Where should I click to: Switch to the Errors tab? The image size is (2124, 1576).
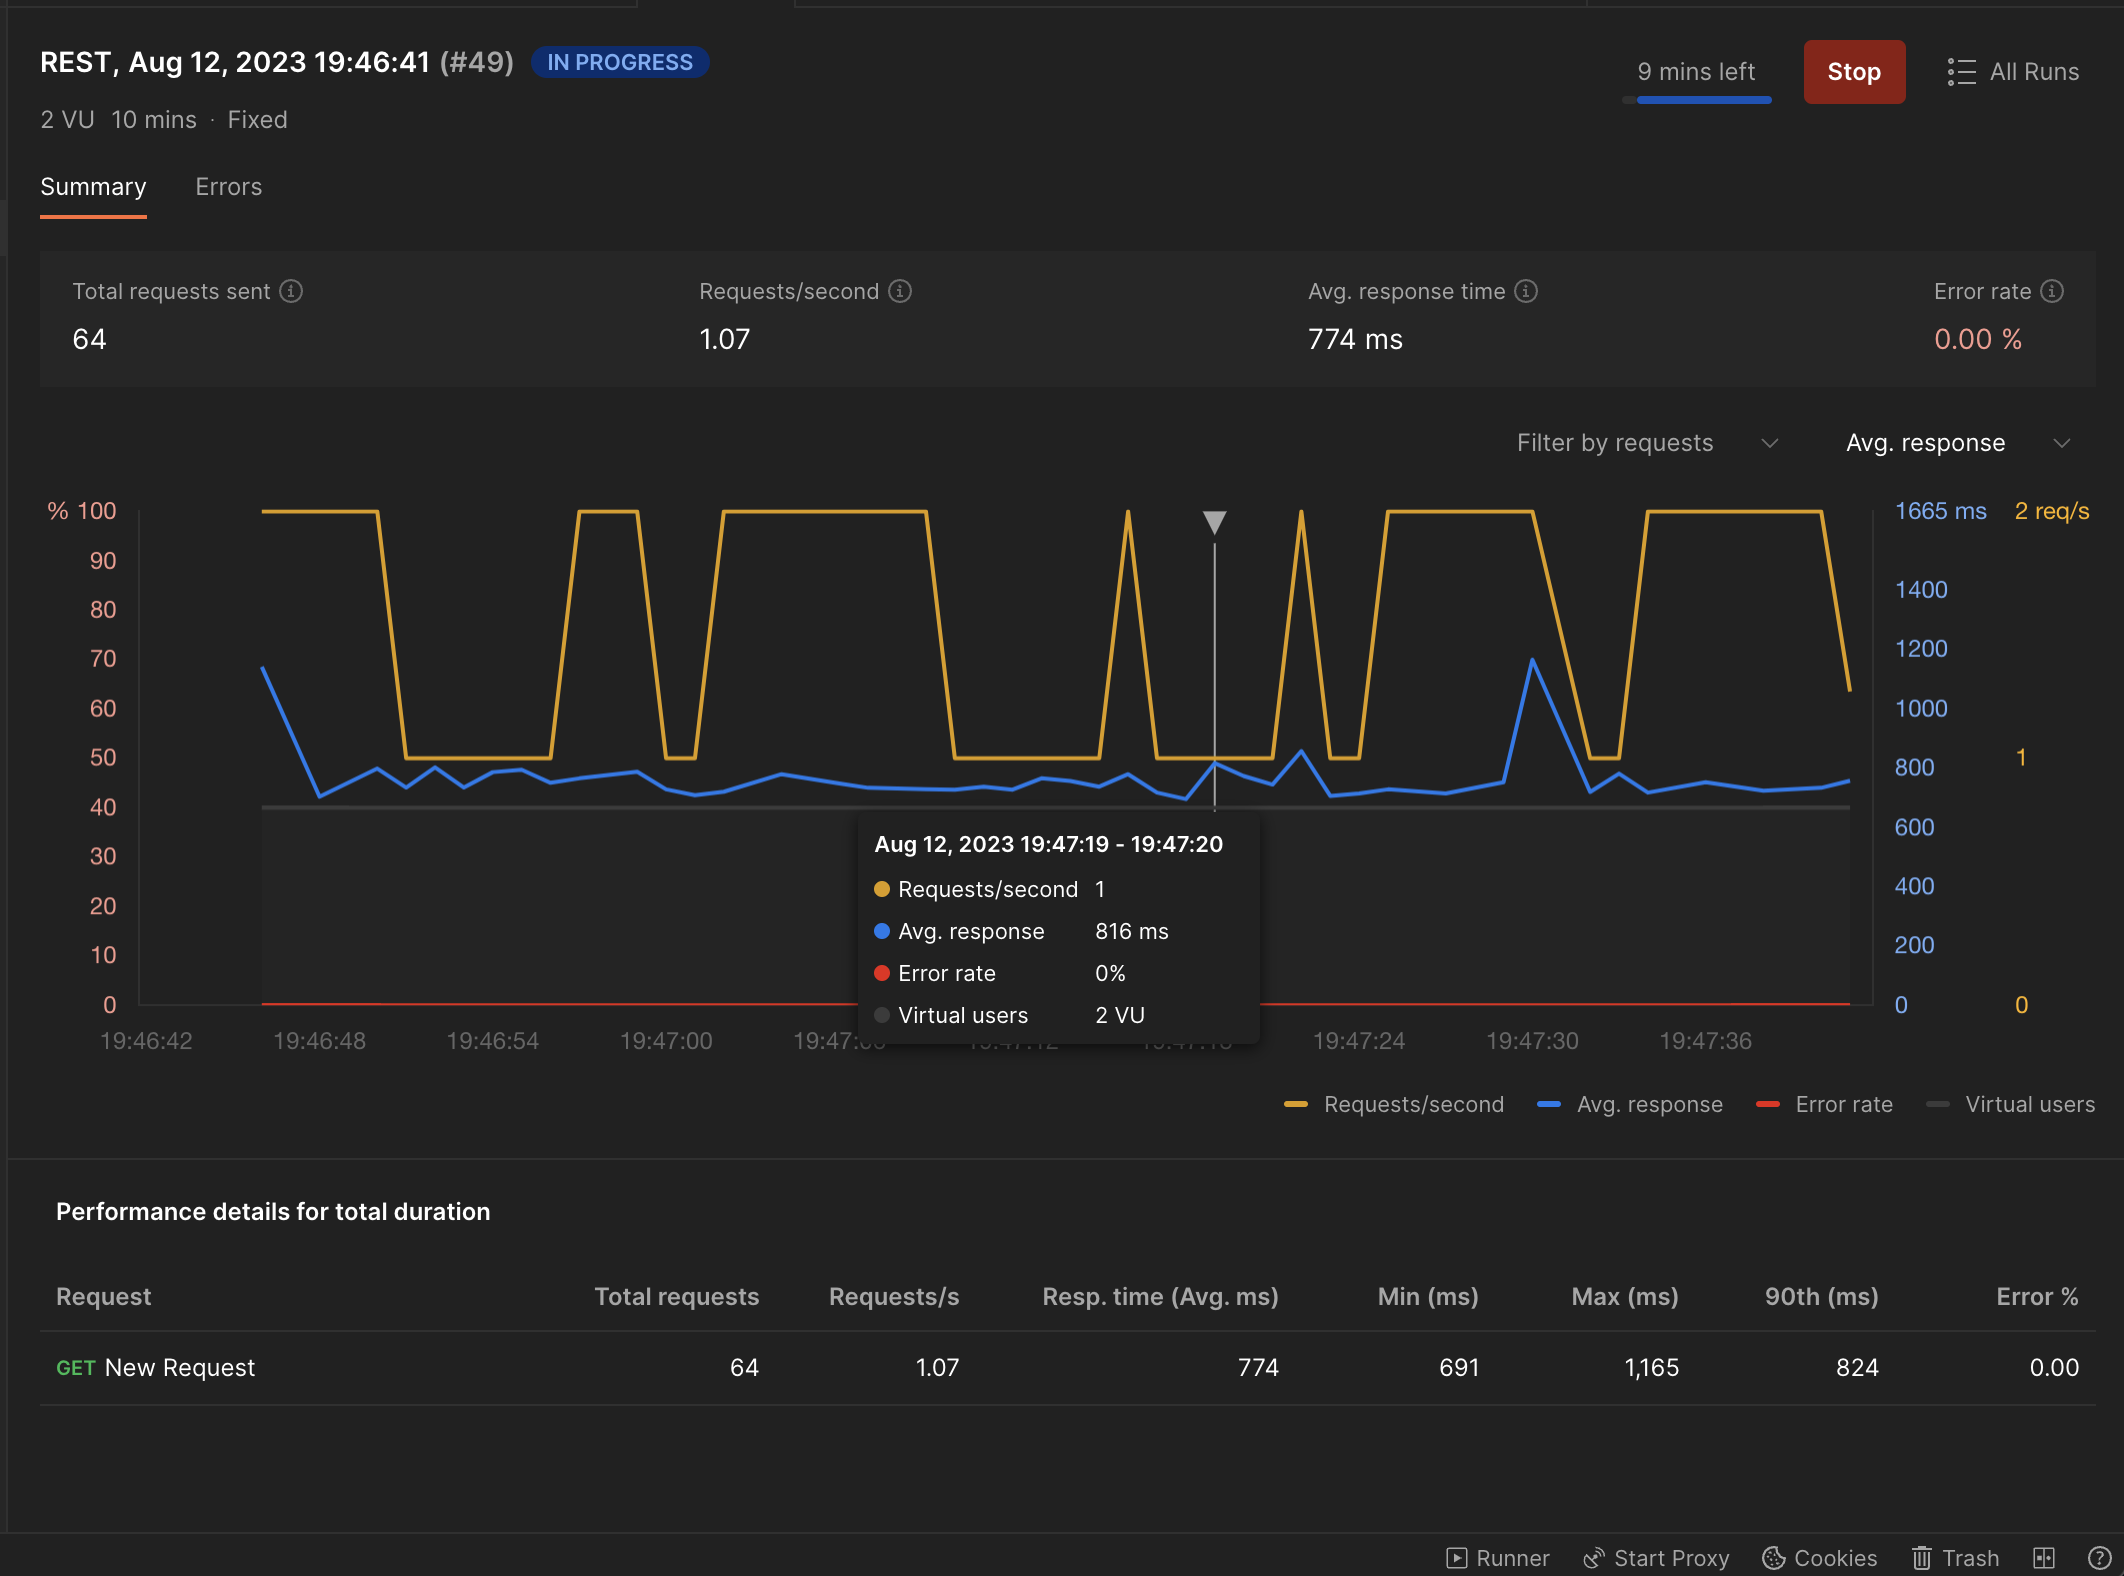click(x=228, y=185)
